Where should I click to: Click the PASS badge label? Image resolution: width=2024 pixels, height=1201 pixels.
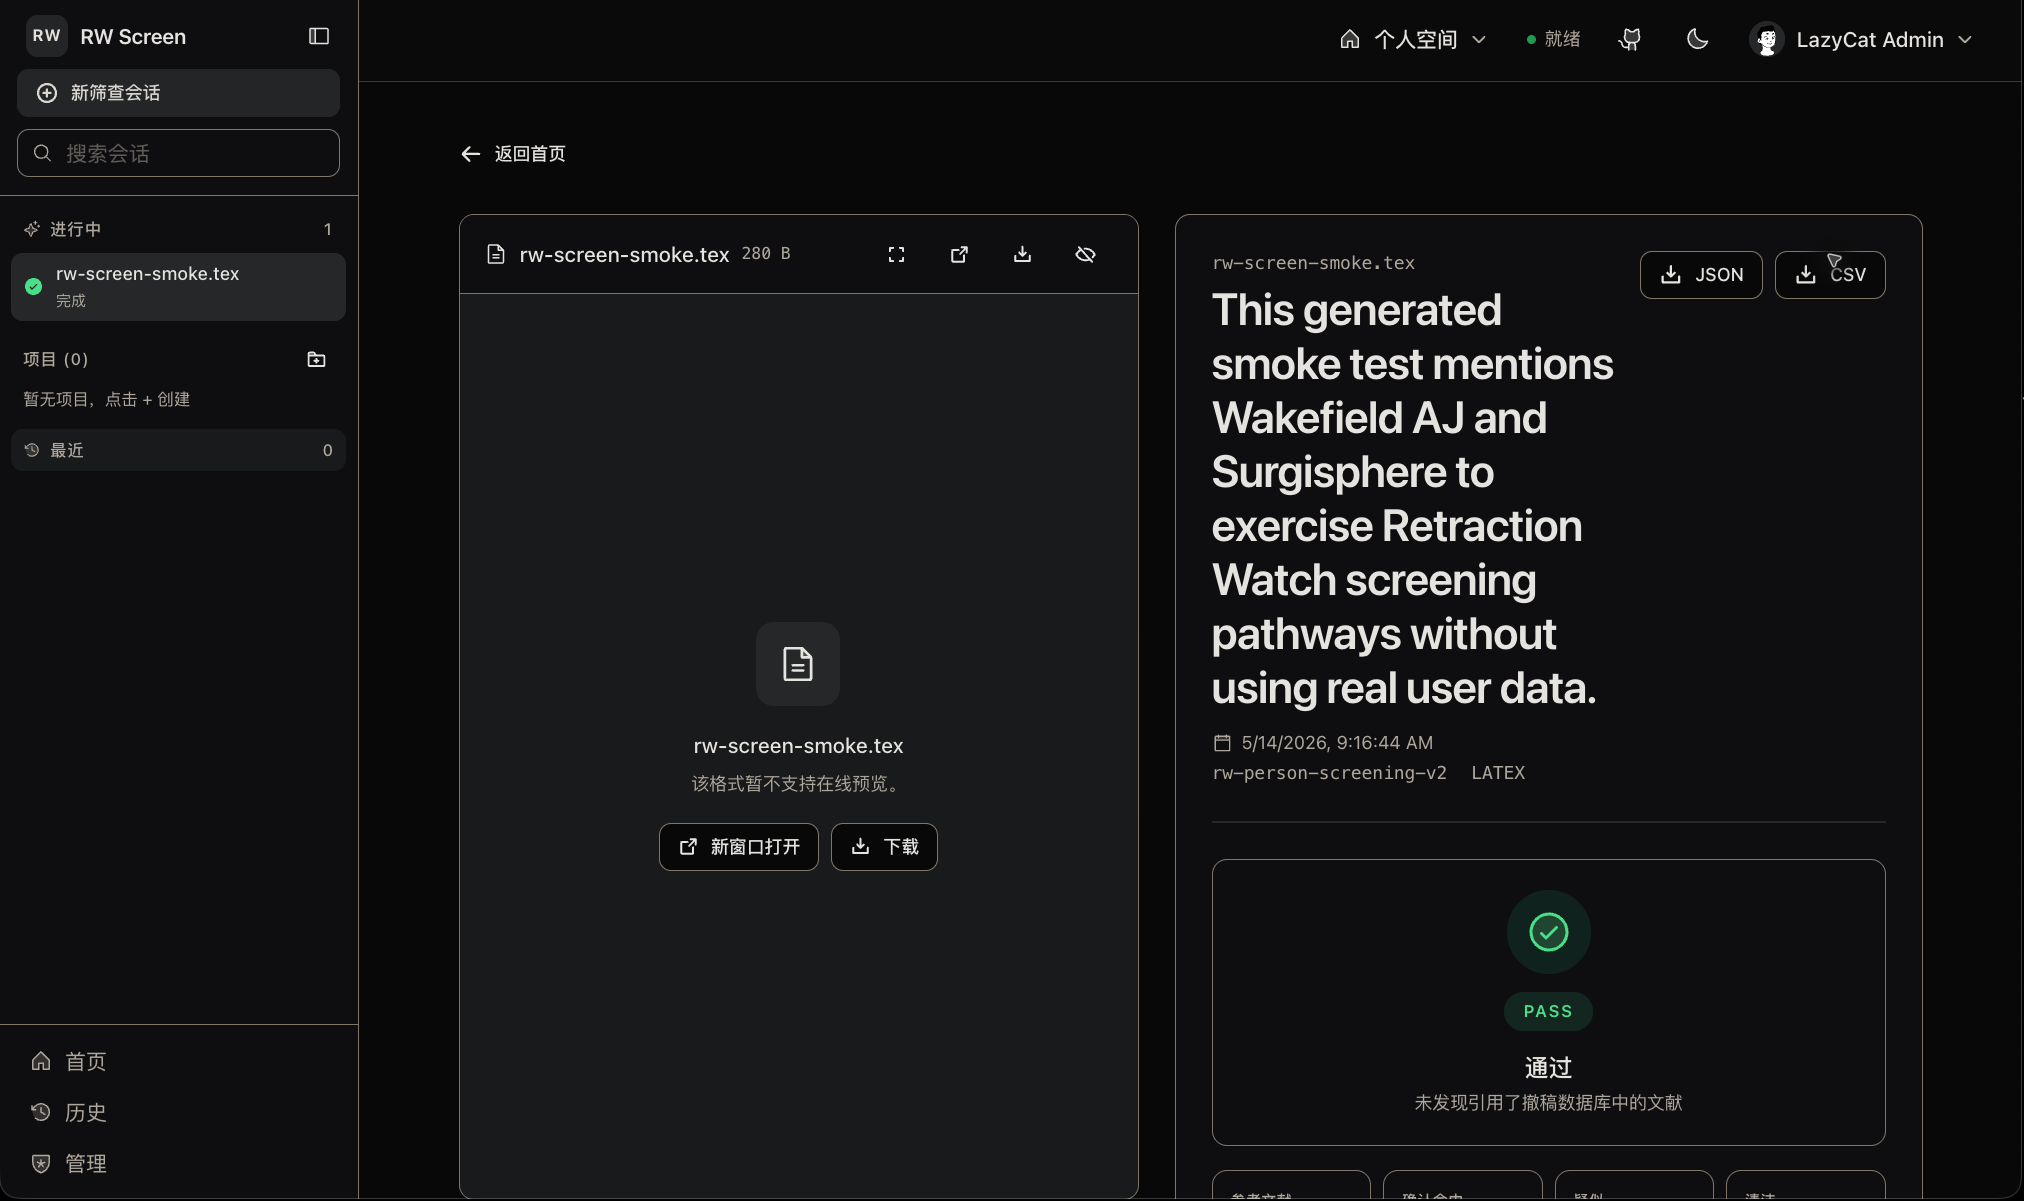pyautogui.click(x=1548, y=1011)
